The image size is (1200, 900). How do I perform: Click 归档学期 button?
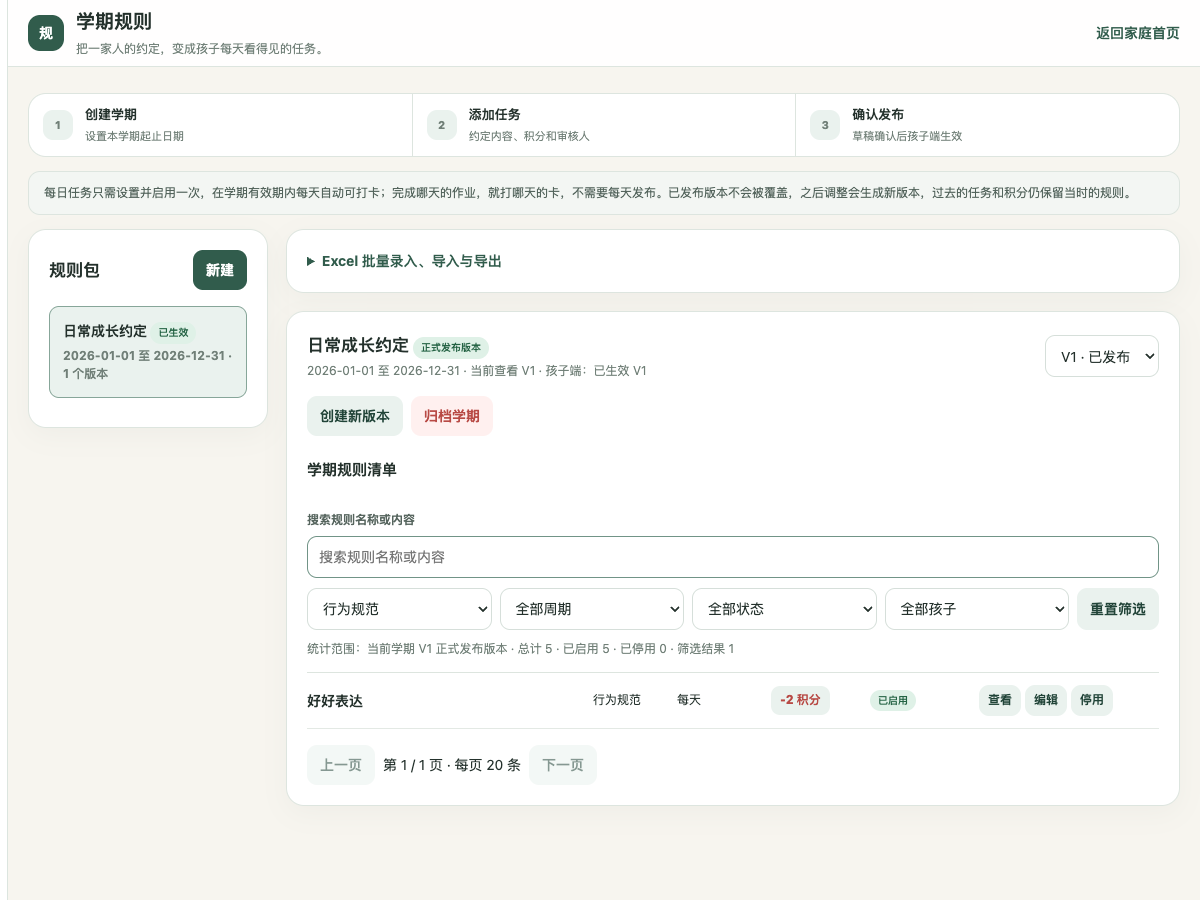[x=452, y=416]
